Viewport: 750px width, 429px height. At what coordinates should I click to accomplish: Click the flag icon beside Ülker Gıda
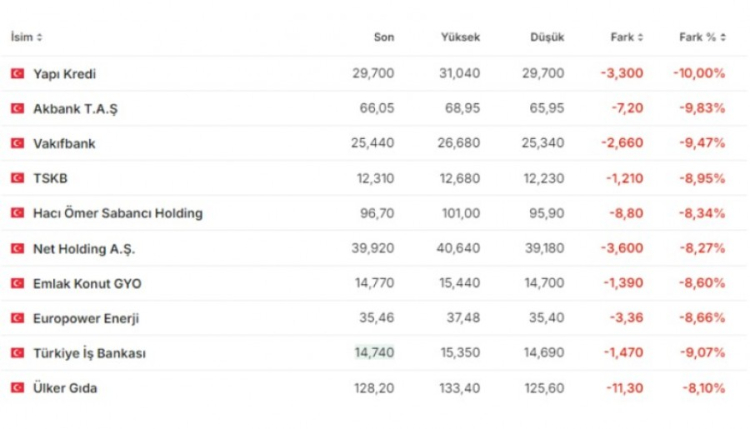(17, 388)
